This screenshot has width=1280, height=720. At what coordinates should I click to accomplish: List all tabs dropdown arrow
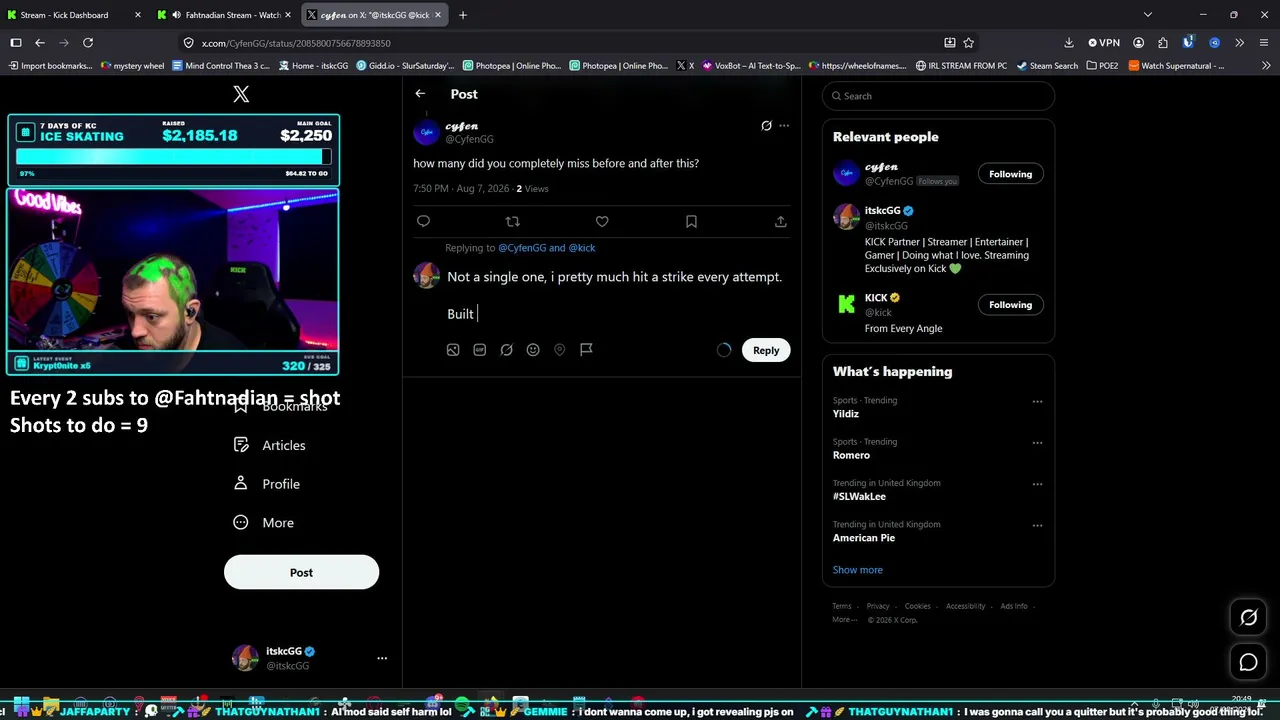pos(1148,15)
